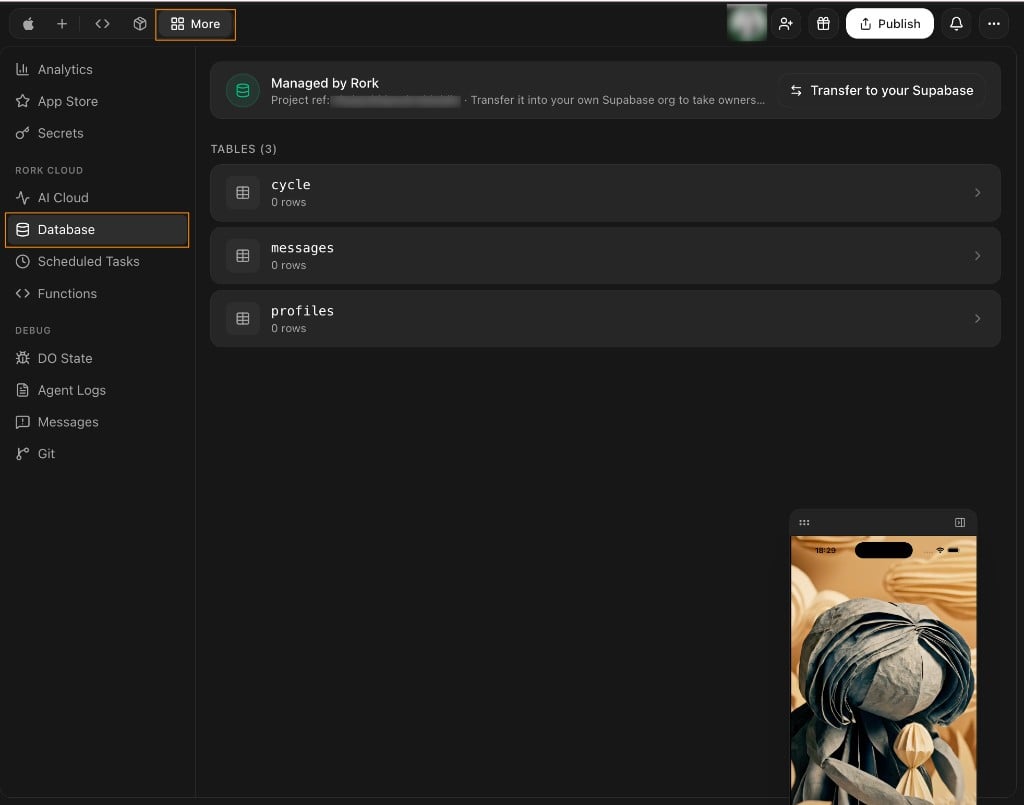The width and height of the screenshot is (1024, 805).
Task: Open the gift rewards icon
Action: [x=823, y=24]
